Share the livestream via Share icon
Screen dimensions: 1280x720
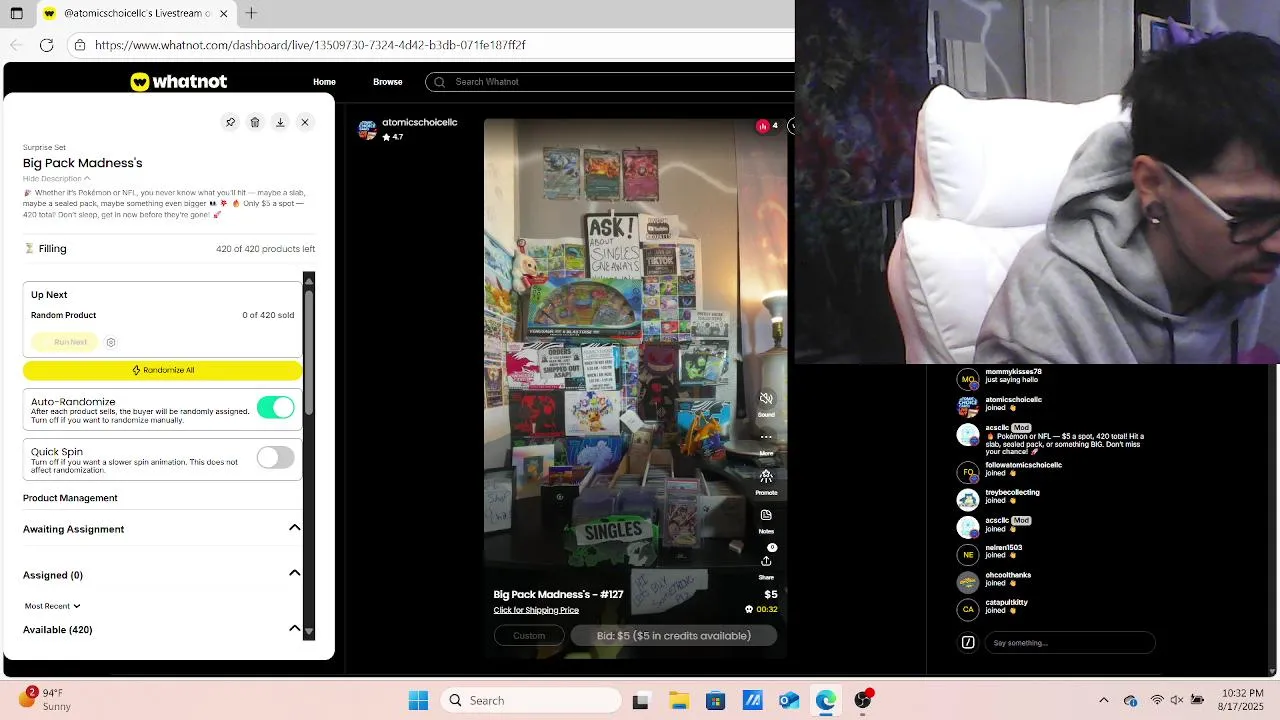(x=766, y=561)
